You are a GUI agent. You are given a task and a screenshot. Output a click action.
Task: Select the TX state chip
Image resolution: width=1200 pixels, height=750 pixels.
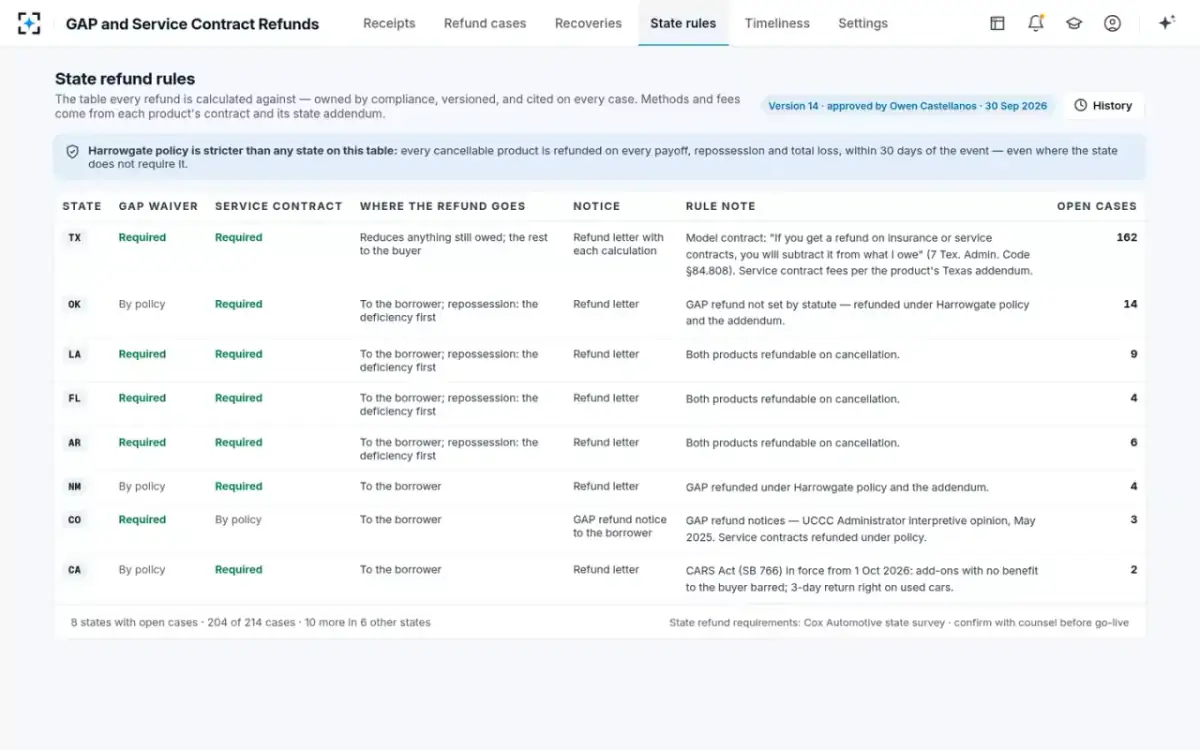[x=75, y=238]
